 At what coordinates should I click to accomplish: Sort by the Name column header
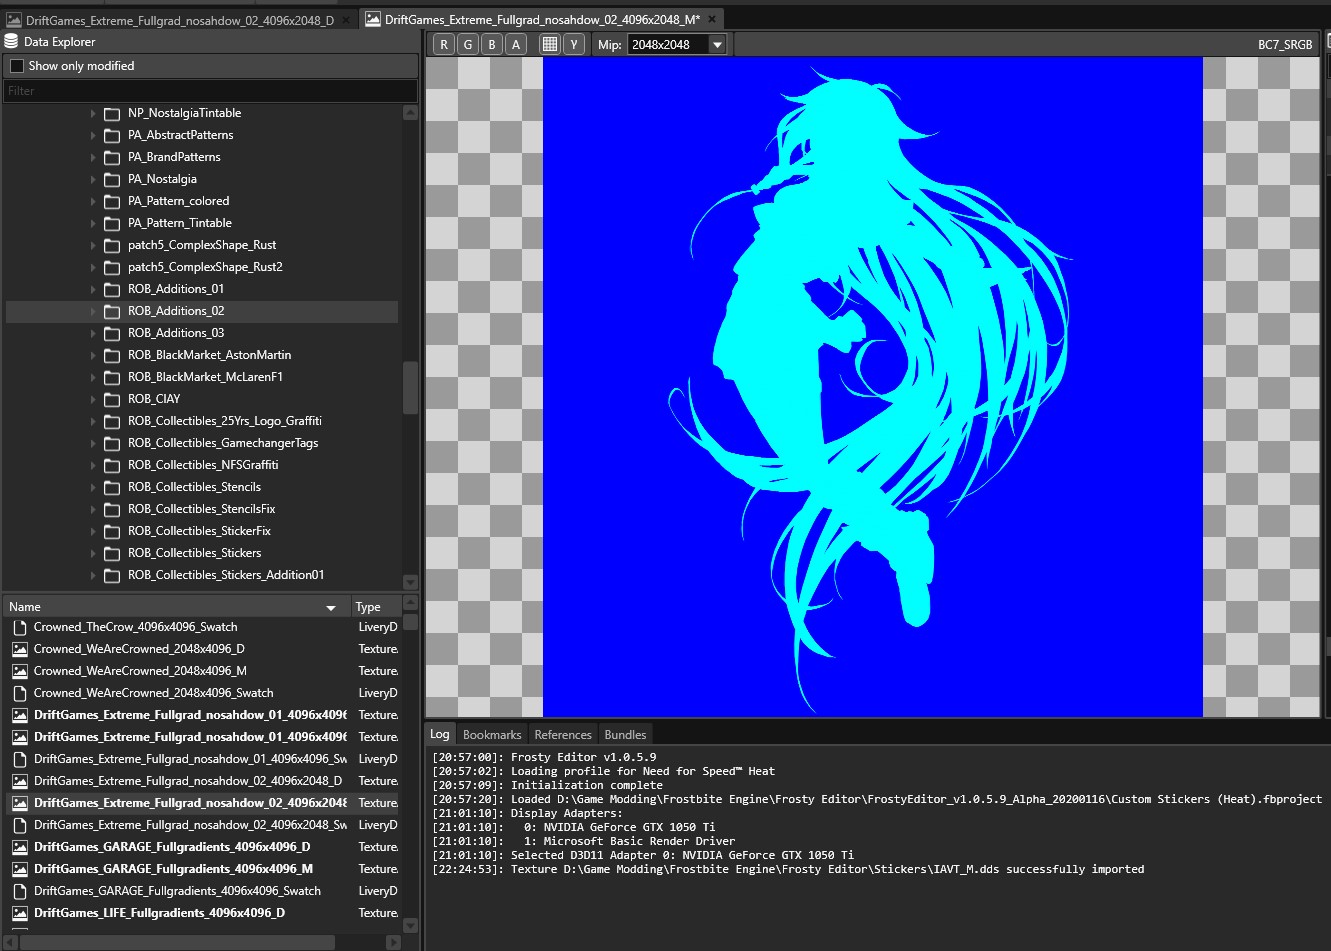pos(170,607)
